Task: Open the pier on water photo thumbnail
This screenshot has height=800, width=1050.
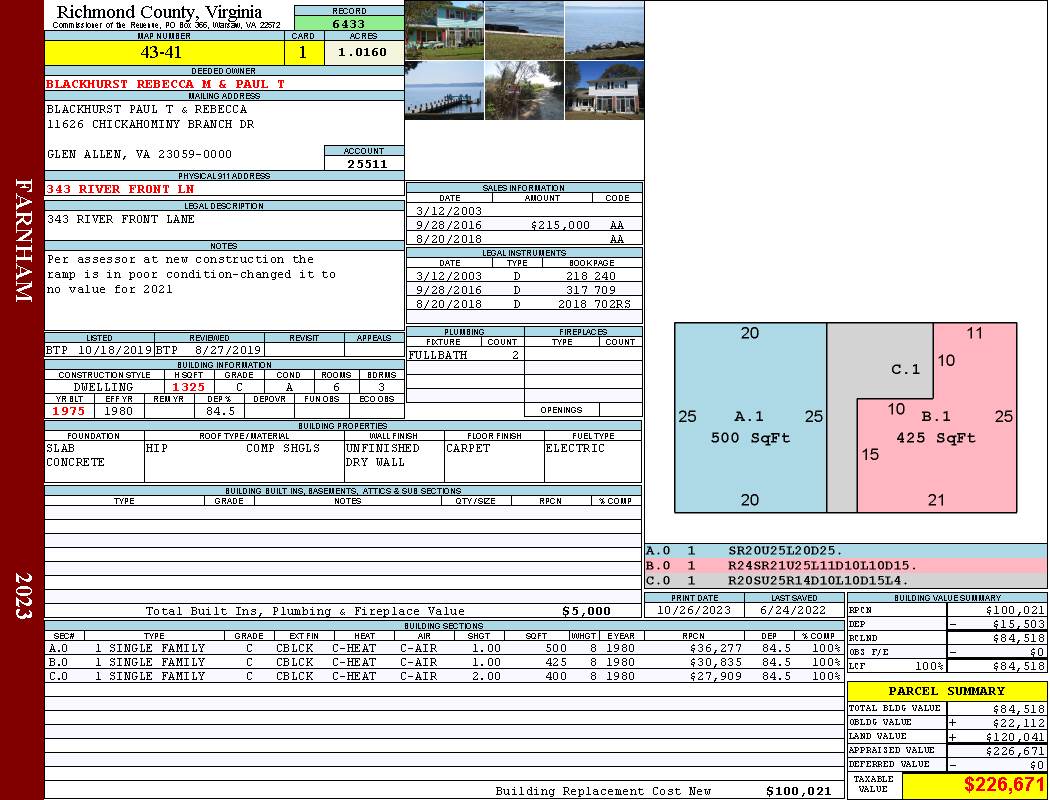Action: coord(445,90)
